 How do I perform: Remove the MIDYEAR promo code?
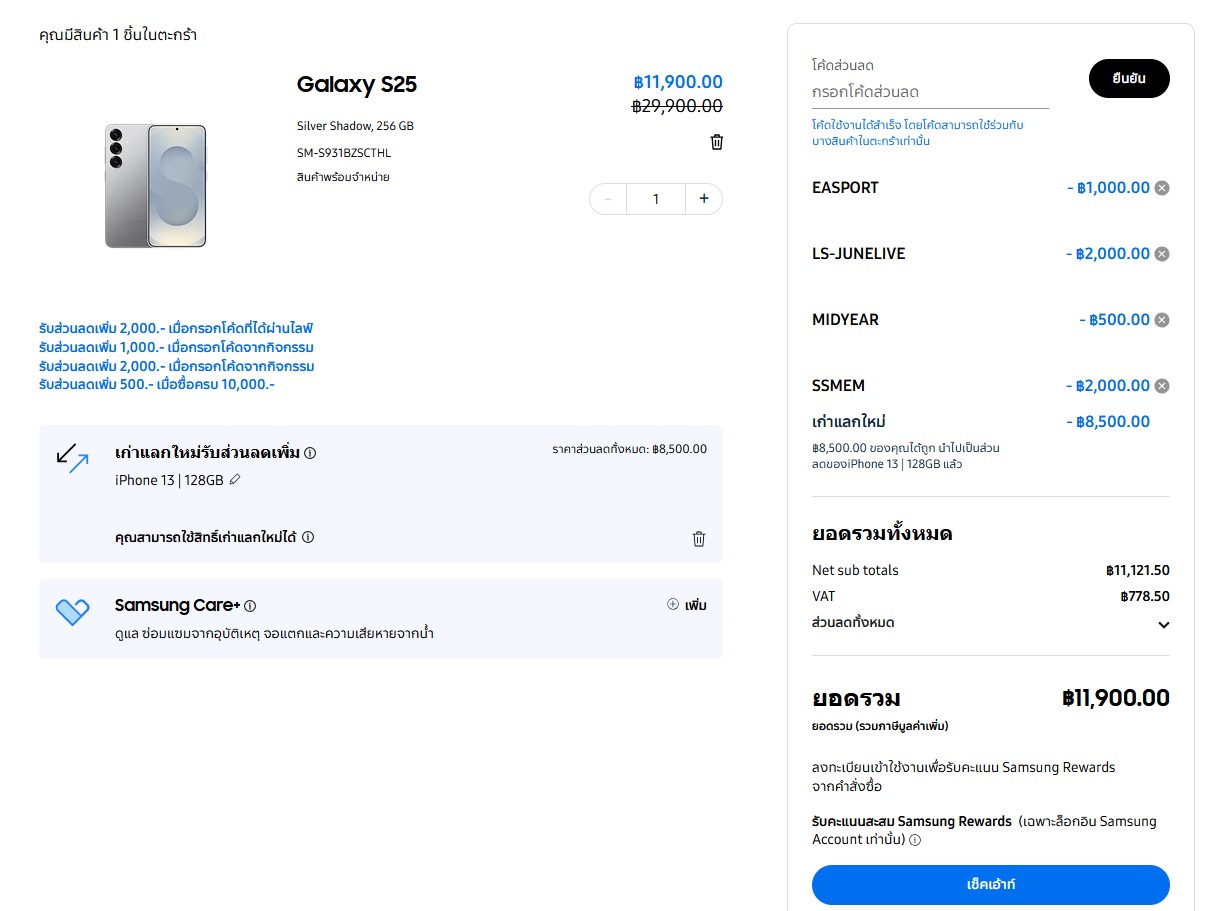[x=1162, y=320]
